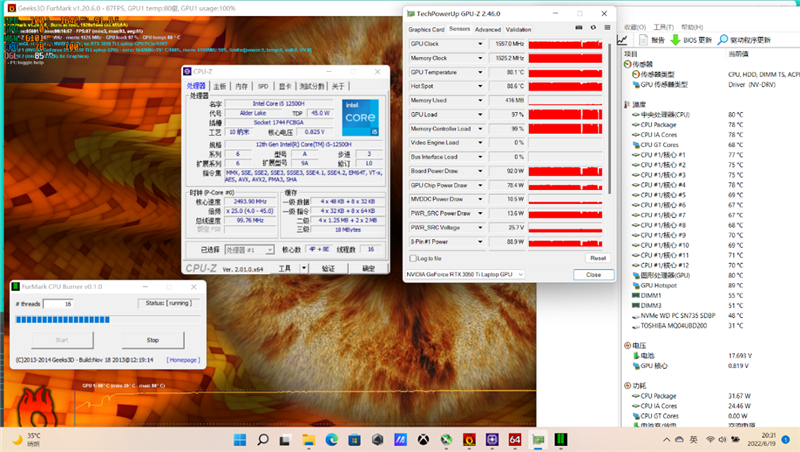Click the GPU Clock red sensor graph

(x=565, y=44)
